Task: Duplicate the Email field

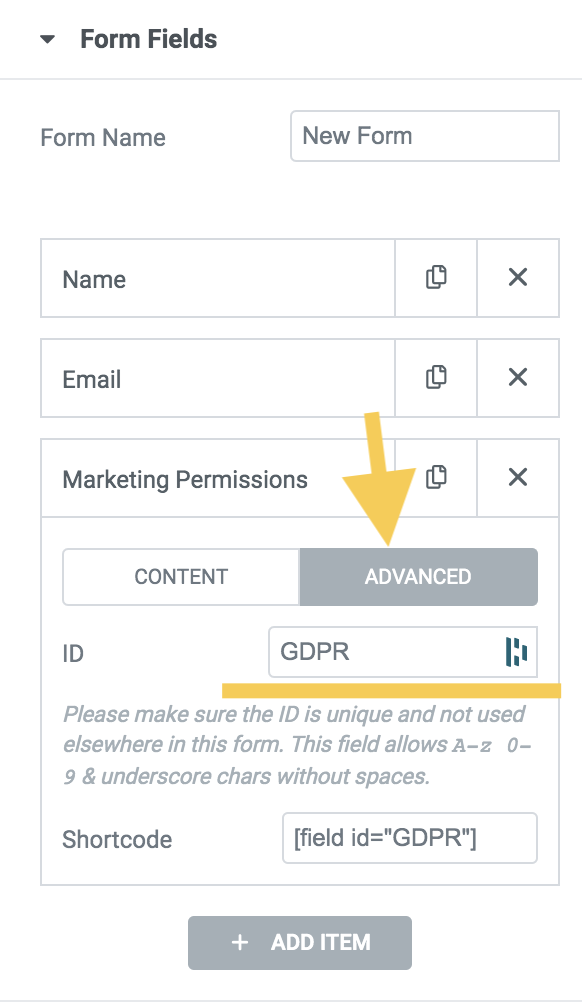Action: (436, 378)
